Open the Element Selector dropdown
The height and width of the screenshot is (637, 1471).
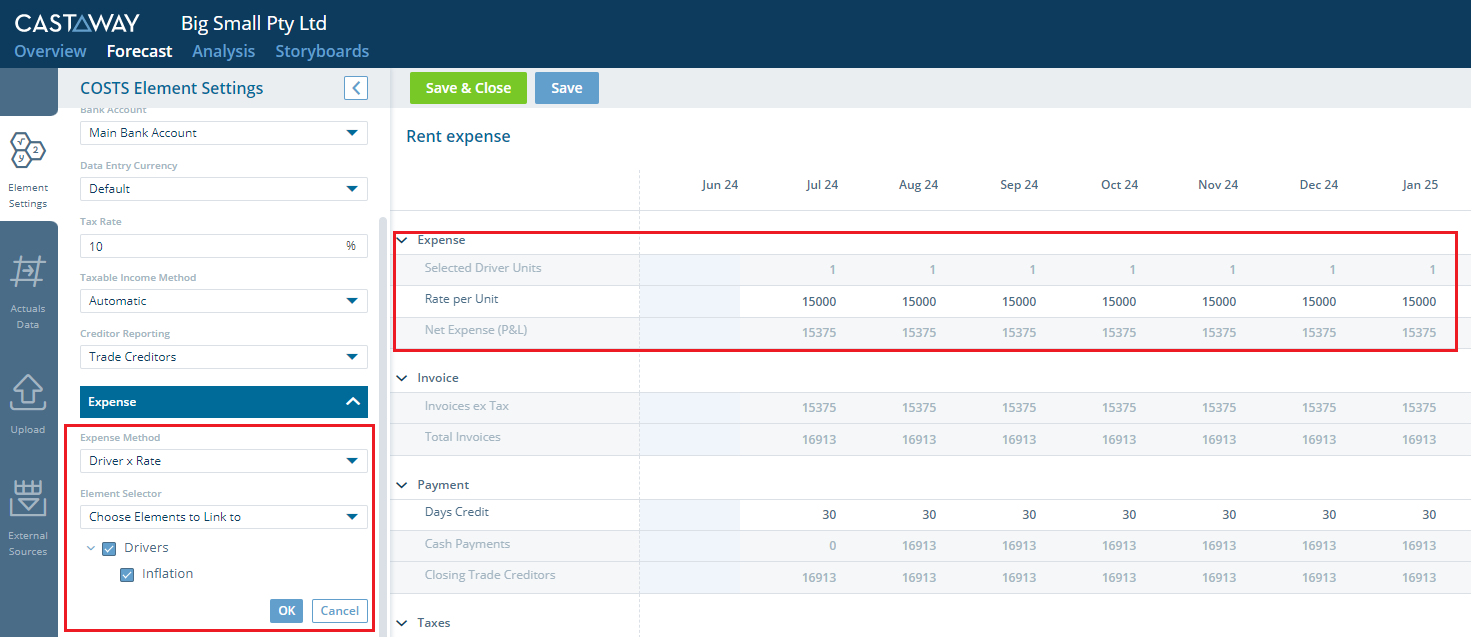click(224, 517)
